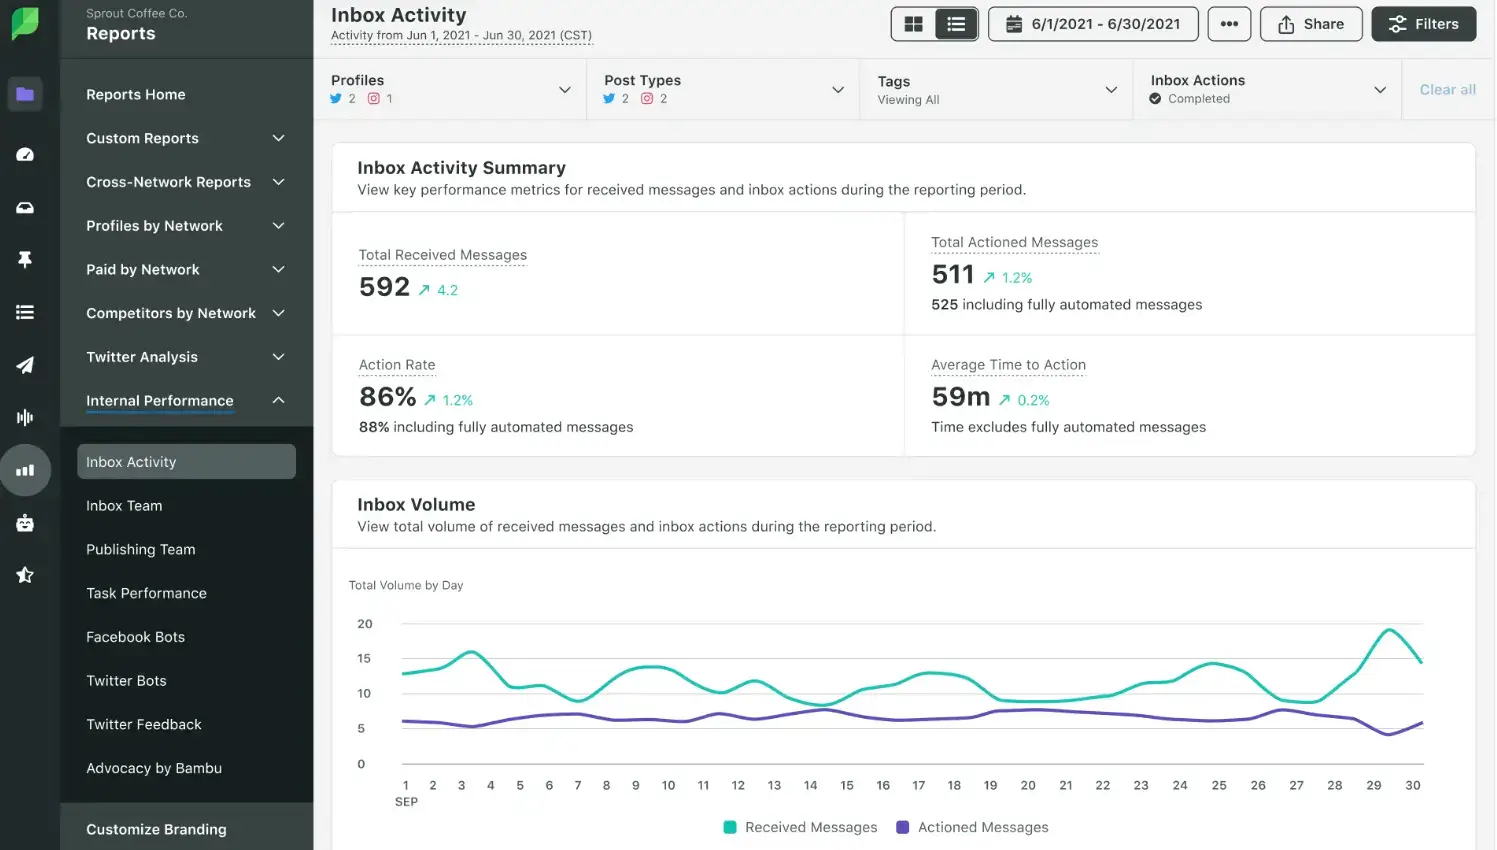Screen dimensions: 1497x850
Task: Expand the Twitter Analysis section
Action: click(142, 357)
